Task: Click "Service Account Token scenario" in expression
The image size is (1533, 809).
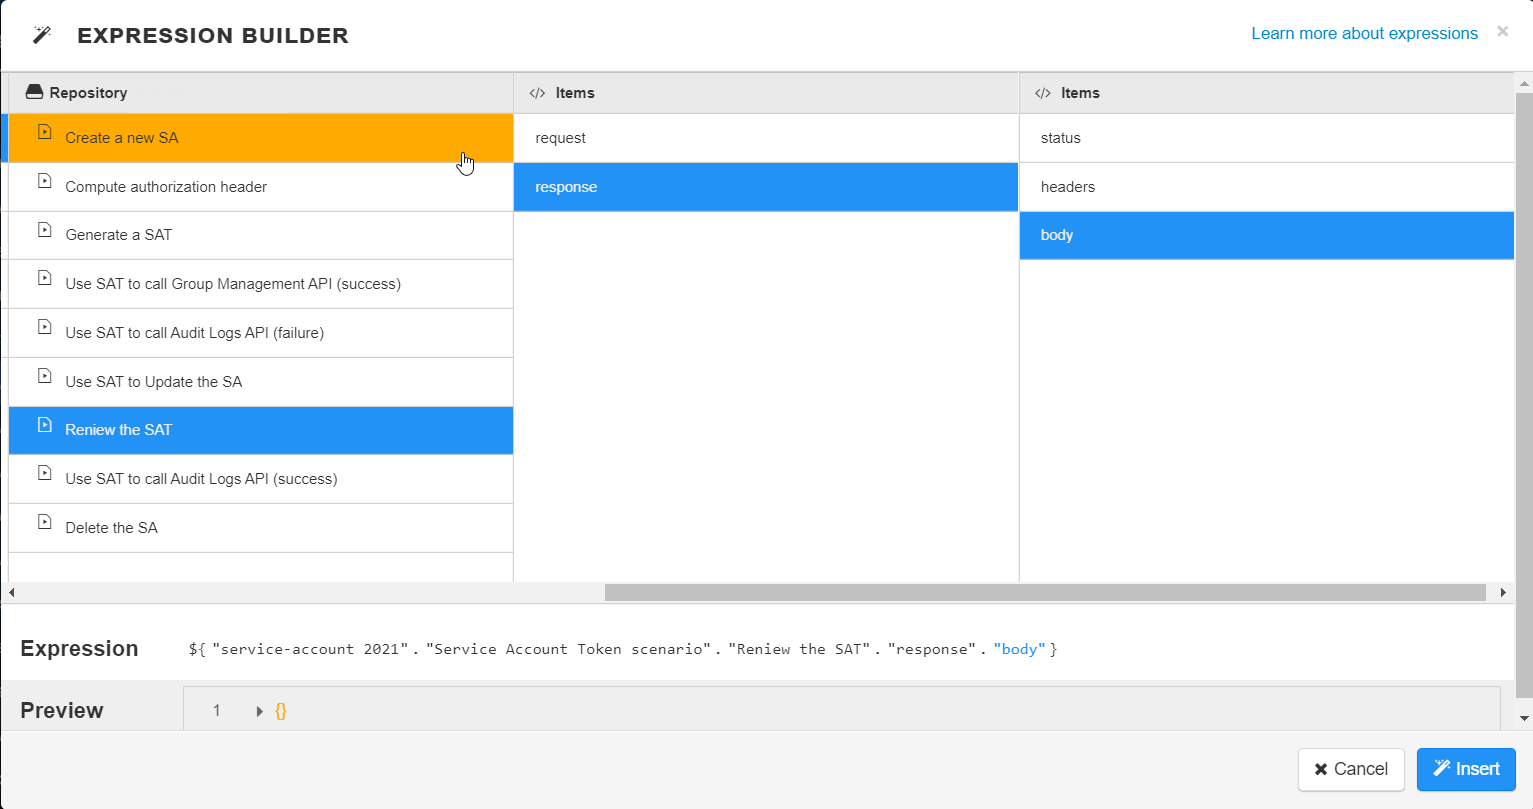Action: [570, 649]
